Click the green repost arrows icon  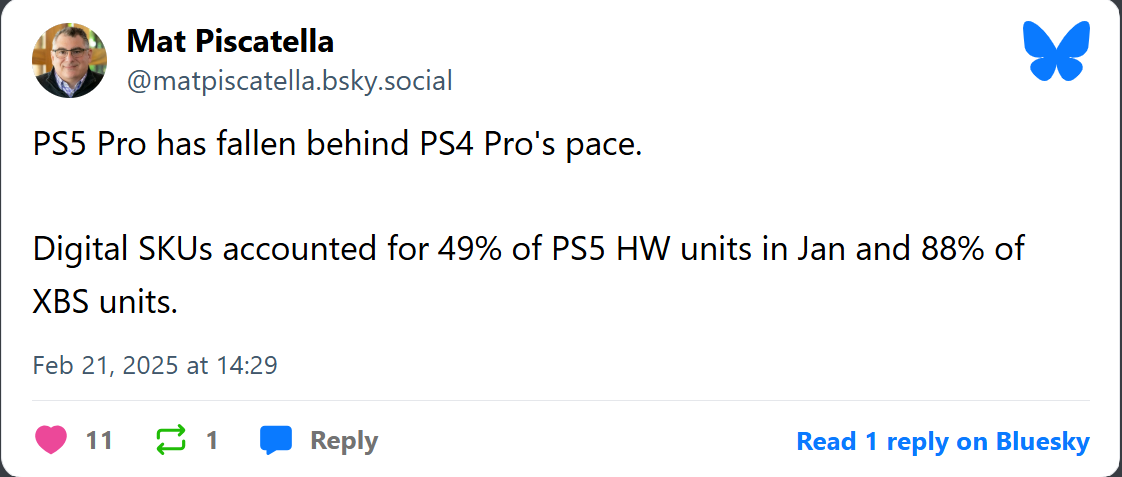coord(171,440)
